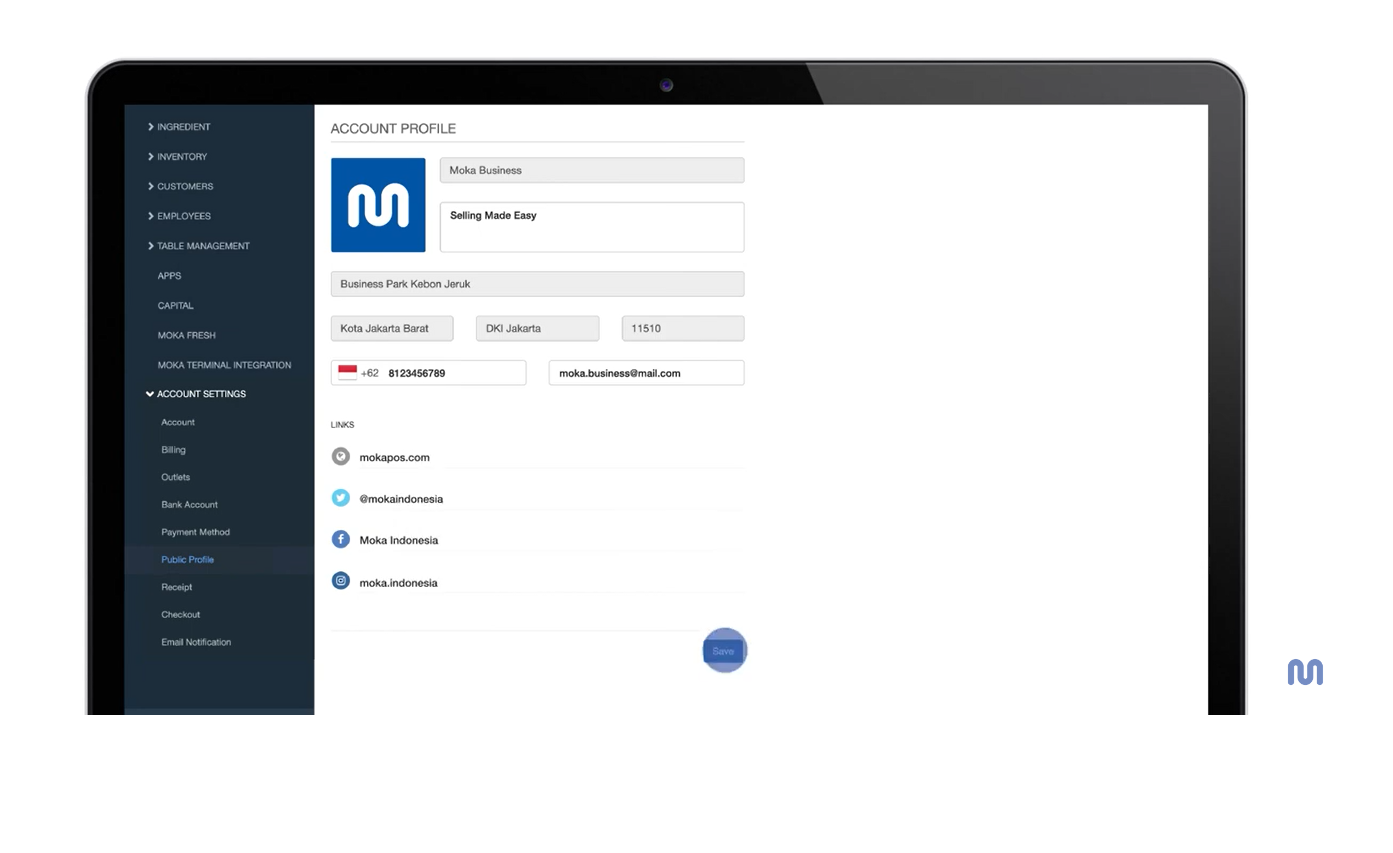
Task: Click the Selling Made Easy description field
Action: pyautogui.click(x=592, y=227)
